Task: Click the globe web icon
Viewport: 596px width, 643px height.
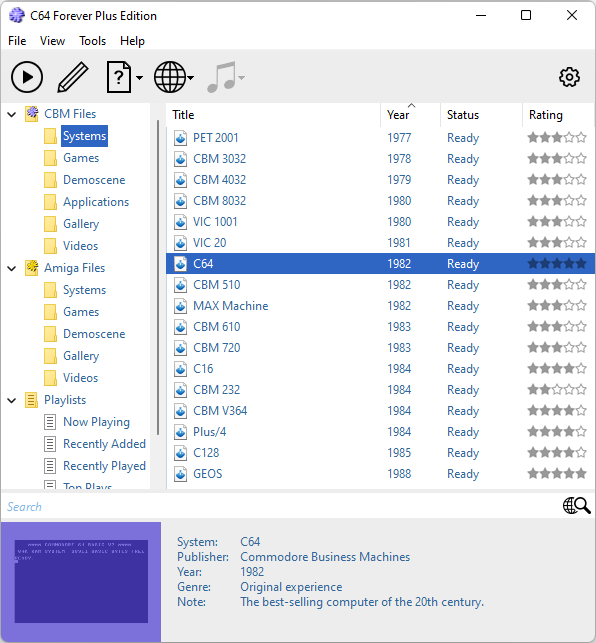Action: (170, 77)
